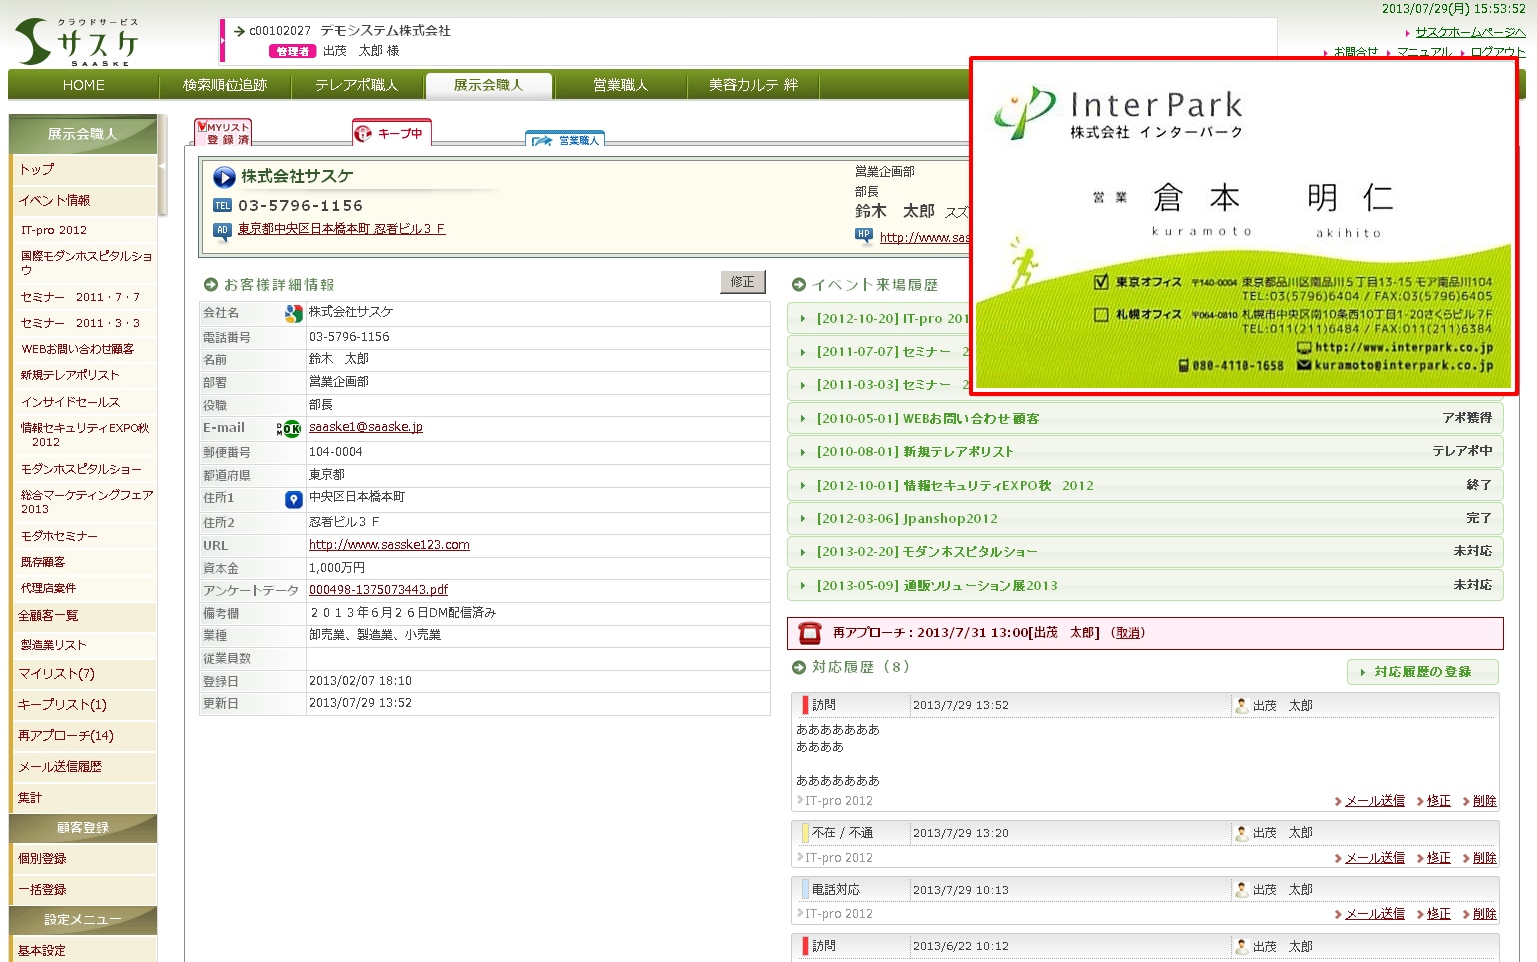Click the 対応履歴の登録 button
1537x962 pixels.
point(1422,672)
